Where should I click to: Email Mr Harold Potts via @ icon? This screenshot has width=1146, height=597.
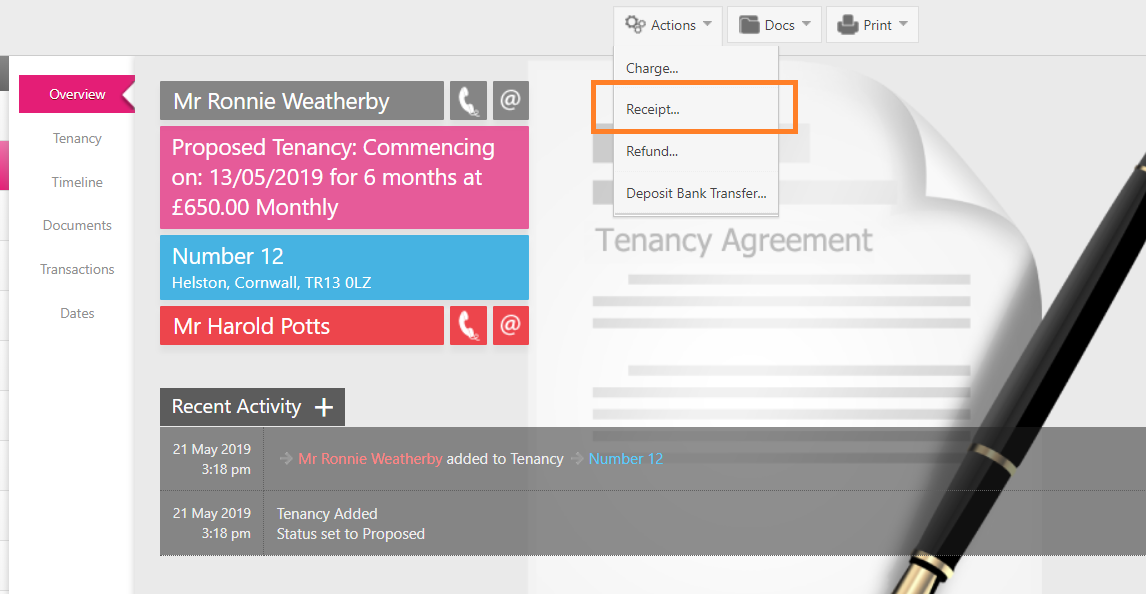coord(510,325)
